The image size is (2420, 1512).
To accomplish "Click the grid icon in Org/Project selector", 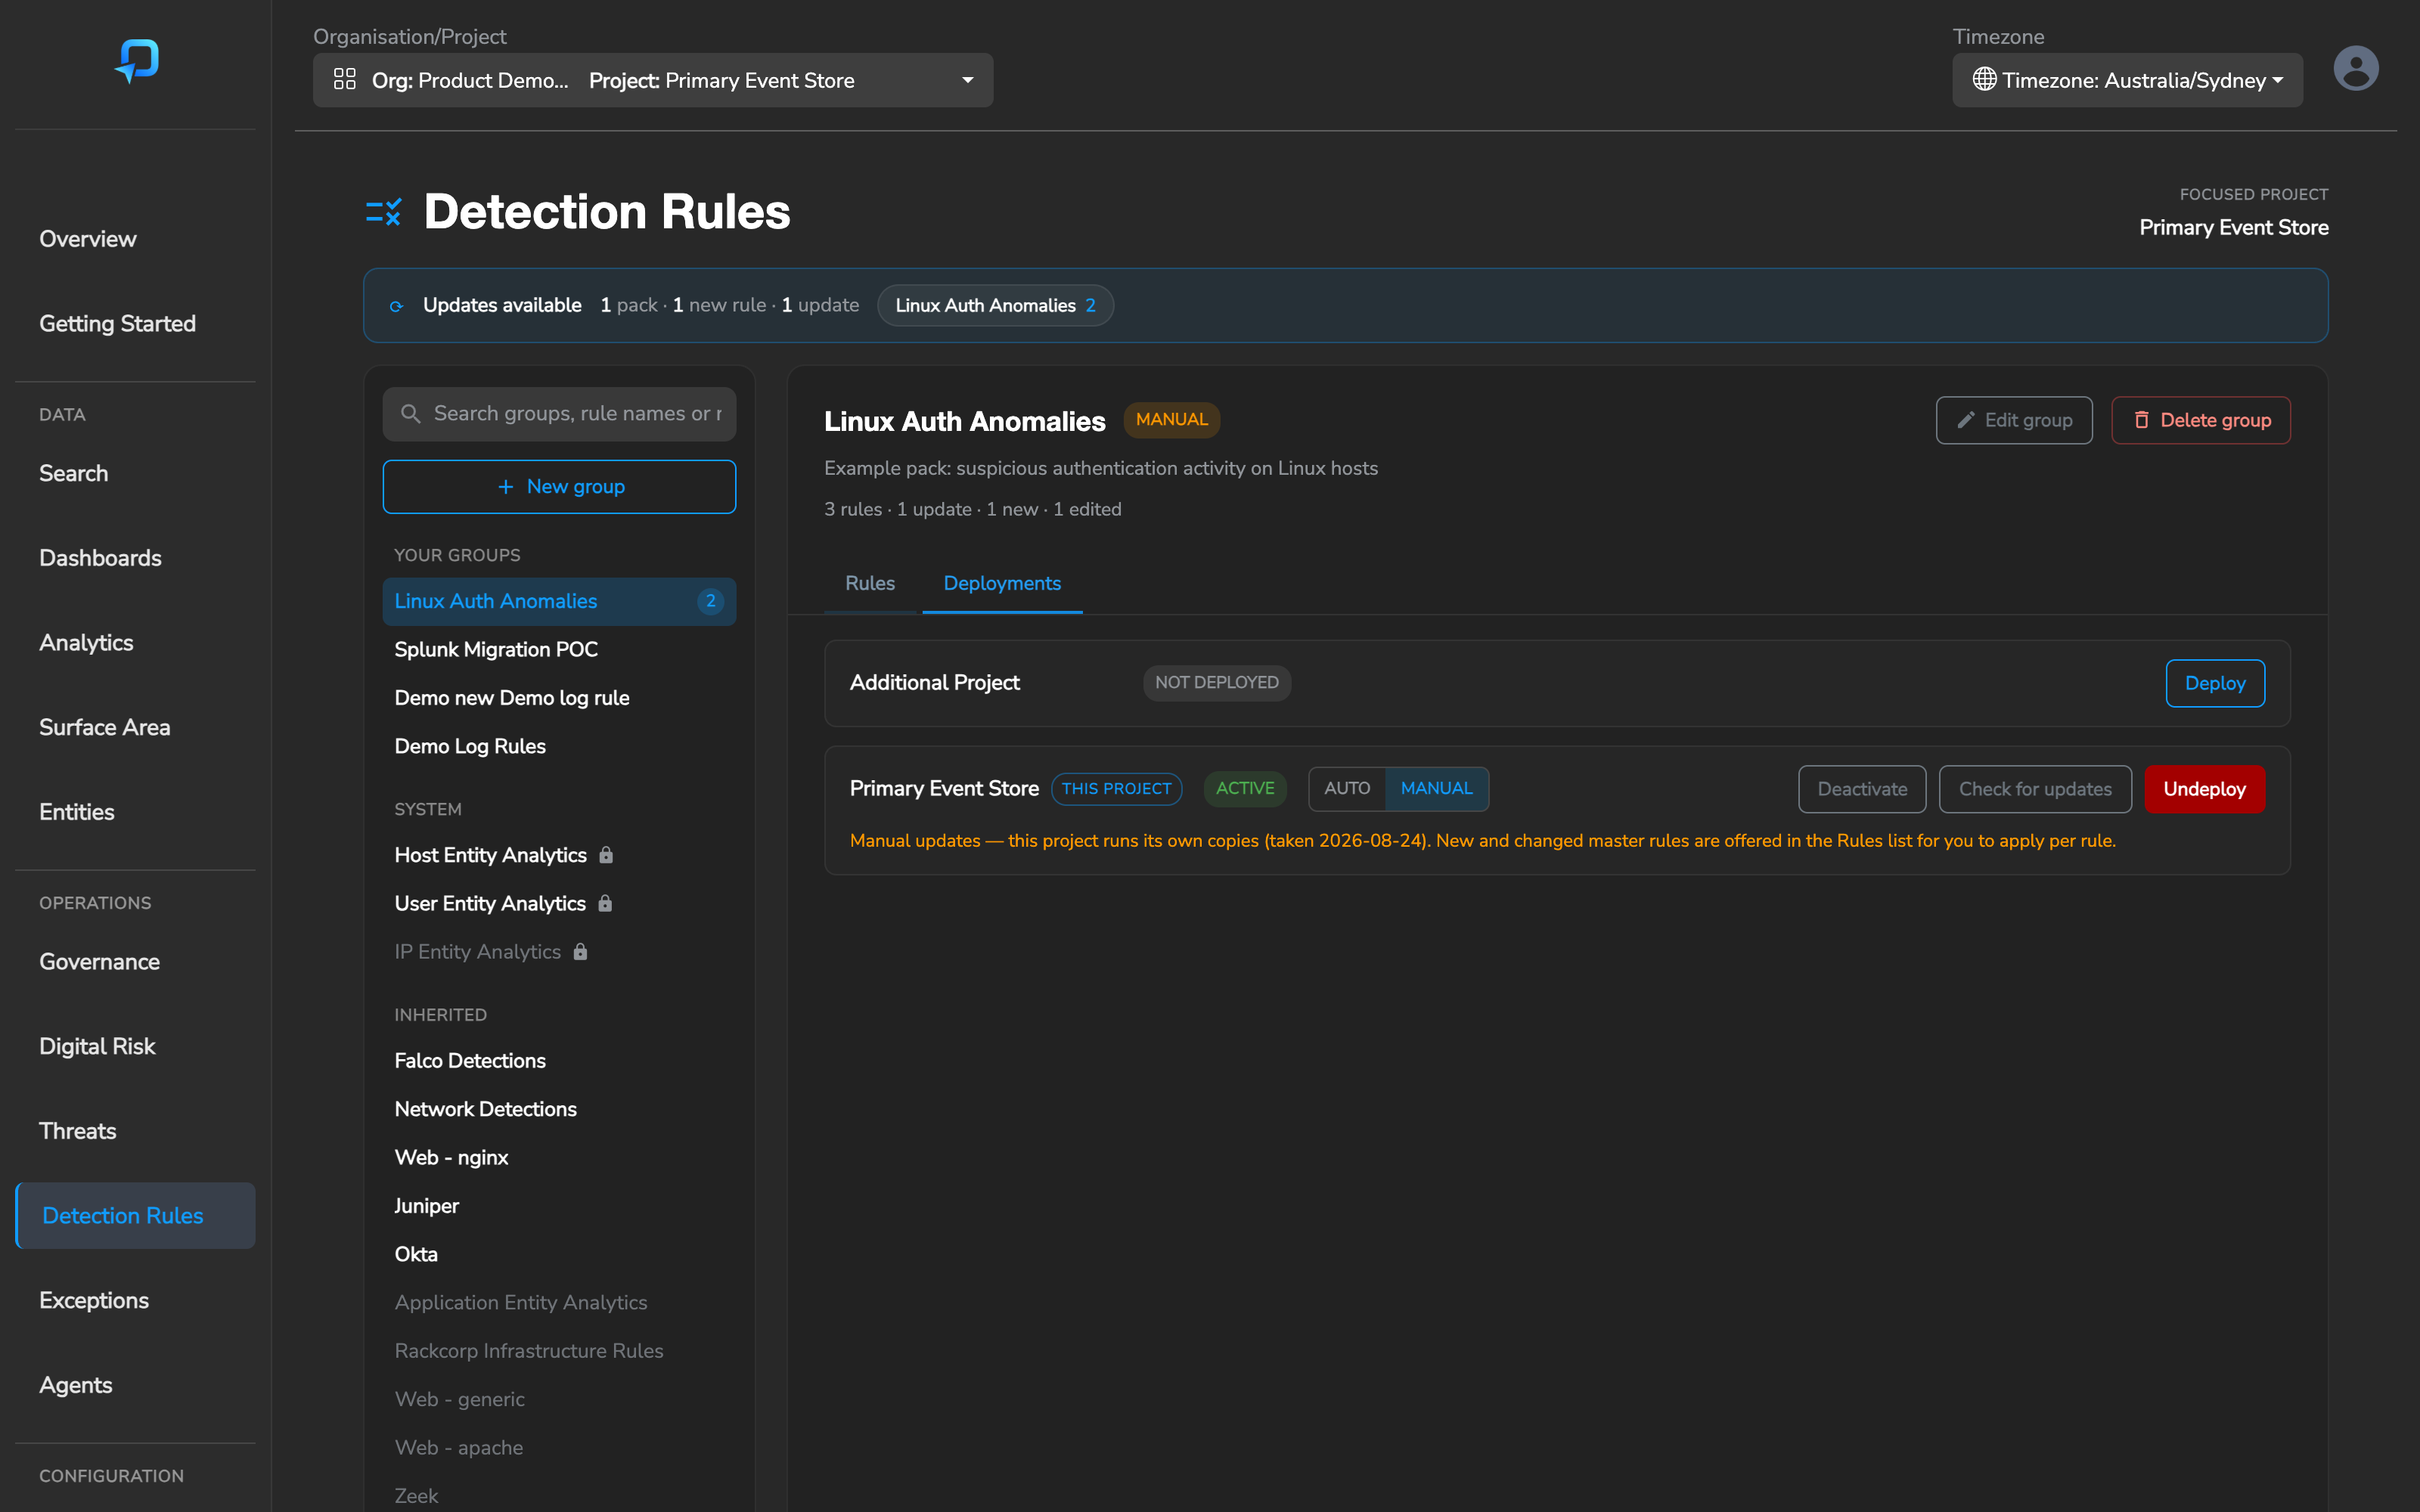I will coord(345,80).
